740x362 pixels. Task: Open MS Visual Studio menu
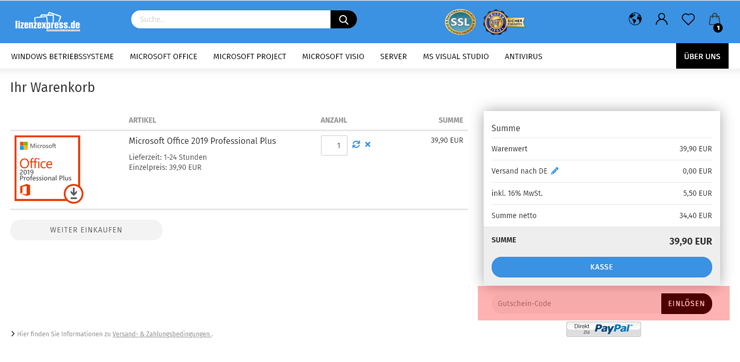456,57
